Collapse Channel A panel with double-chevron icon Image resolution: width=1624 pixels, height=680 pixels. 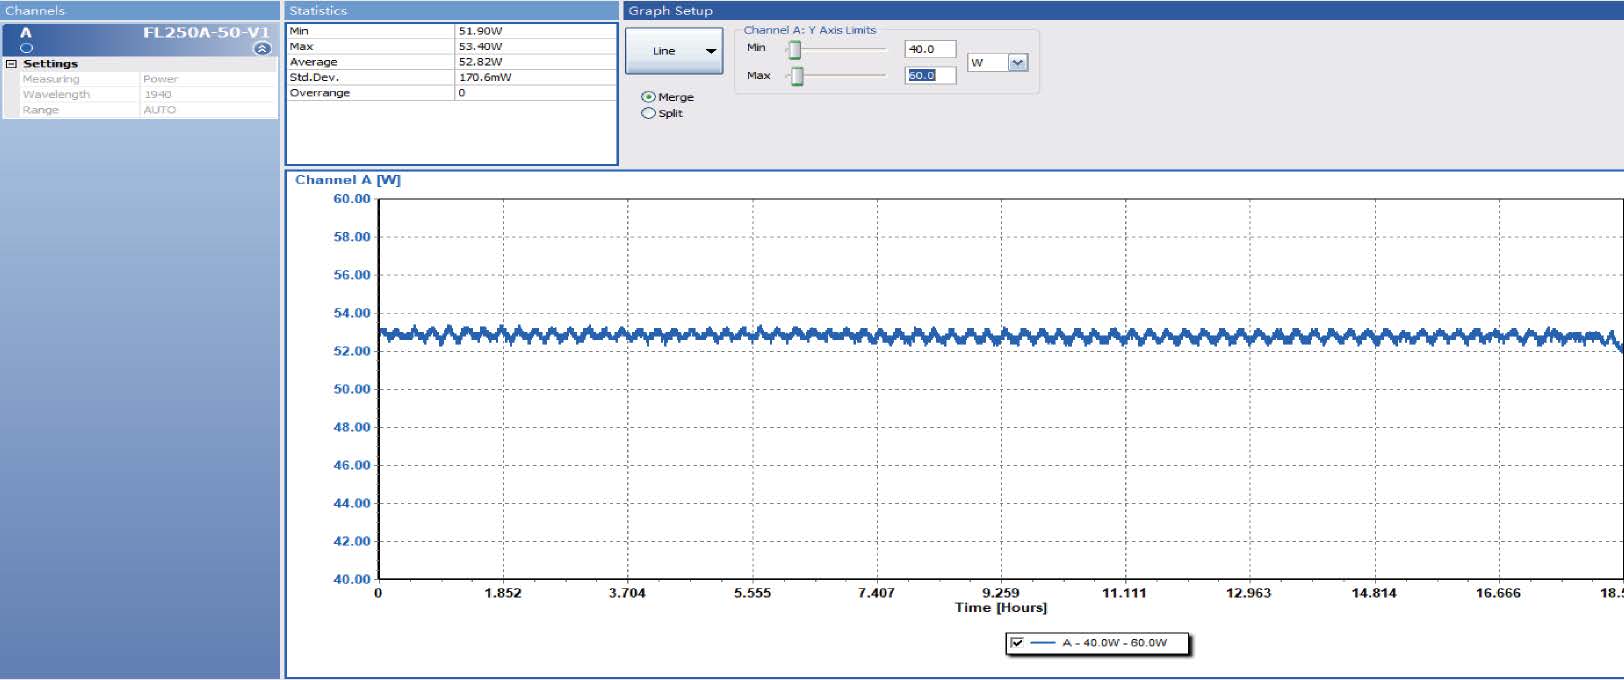(x=262, y=48)
